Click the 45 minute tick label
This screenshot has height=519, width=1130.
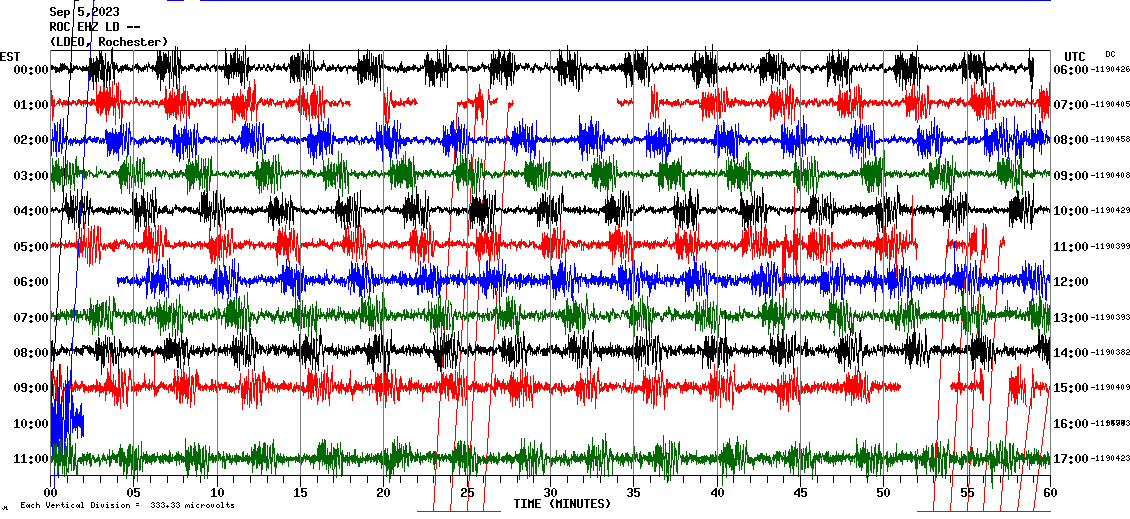(801, 492)
